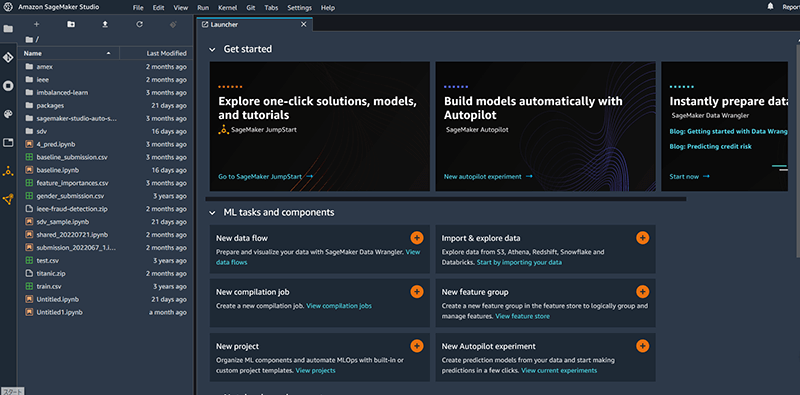The width and height of the screenshot is (800, 395).
Task: Click the plus icon on New compilation job
Action: 417,292
